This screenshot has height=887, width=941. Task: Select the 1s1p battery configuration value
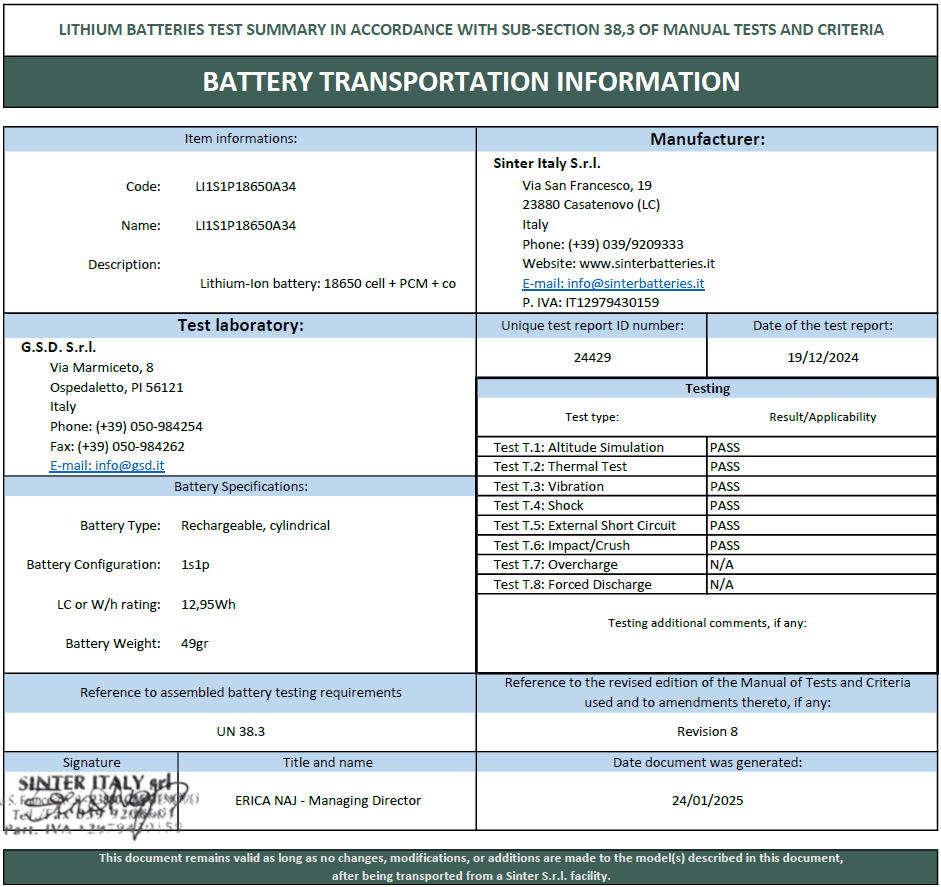click(x=195, y=565)
